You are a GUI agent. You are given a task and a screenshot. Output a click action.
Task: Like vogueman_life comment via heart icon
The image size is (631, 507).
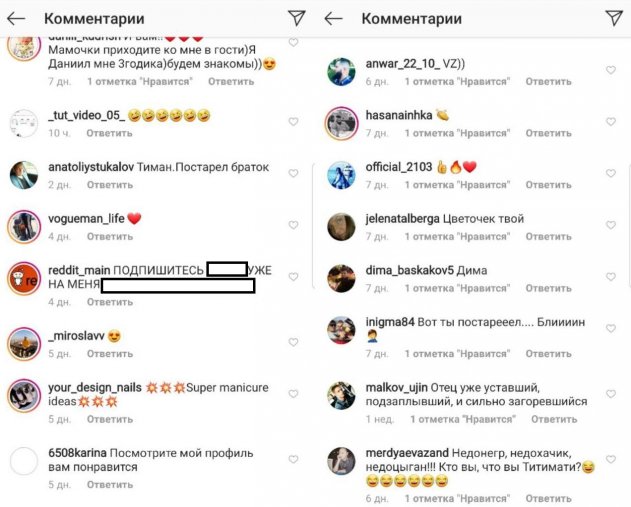(x=293, y=225)
